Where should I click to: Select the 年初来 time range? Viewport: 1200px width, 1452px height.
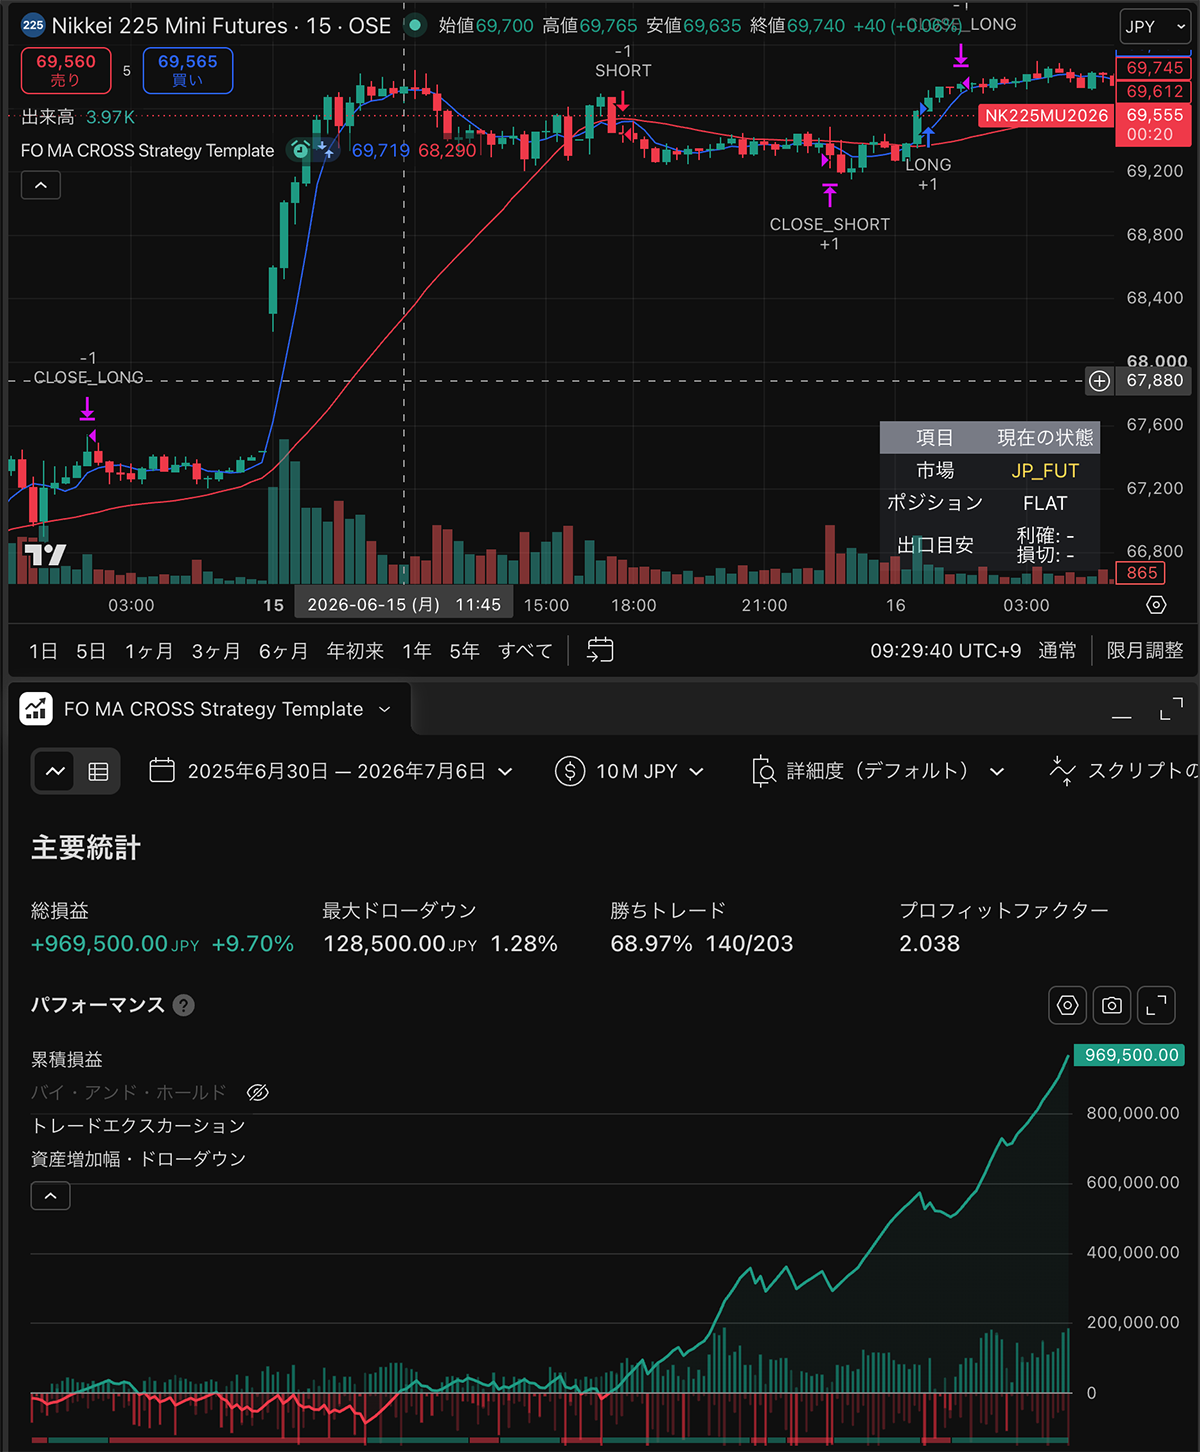point(355,651)
